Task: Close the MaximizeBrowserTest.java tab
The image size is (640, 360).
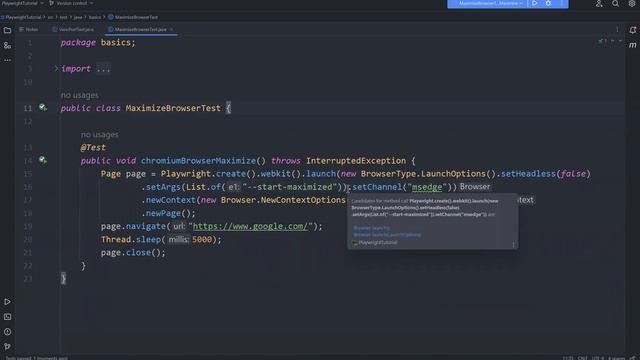Action: pyautogui.click(x=171, y=29)
